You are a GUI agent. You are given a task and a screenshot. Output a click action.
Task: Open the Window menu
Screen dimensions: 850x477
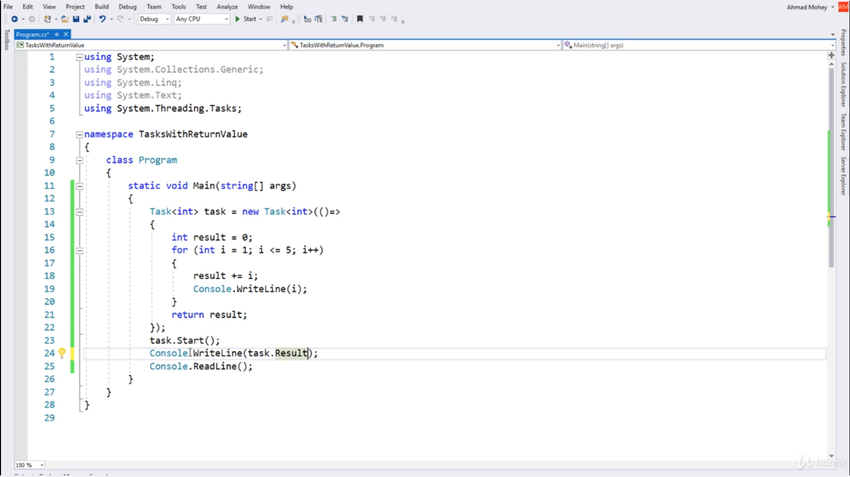click(259, 7)
